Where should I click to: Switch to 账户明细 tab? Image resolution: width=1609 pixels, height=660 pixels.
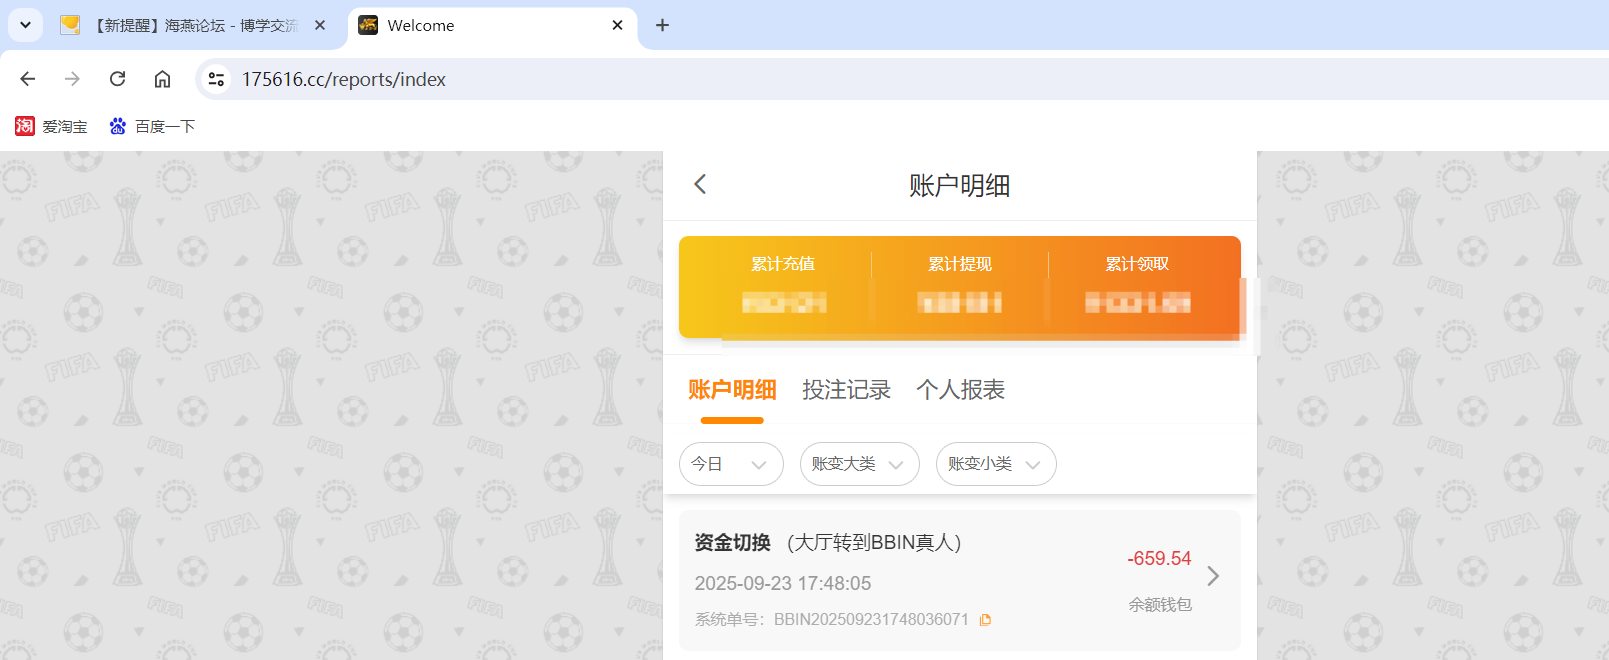click(x=732, y=390)
